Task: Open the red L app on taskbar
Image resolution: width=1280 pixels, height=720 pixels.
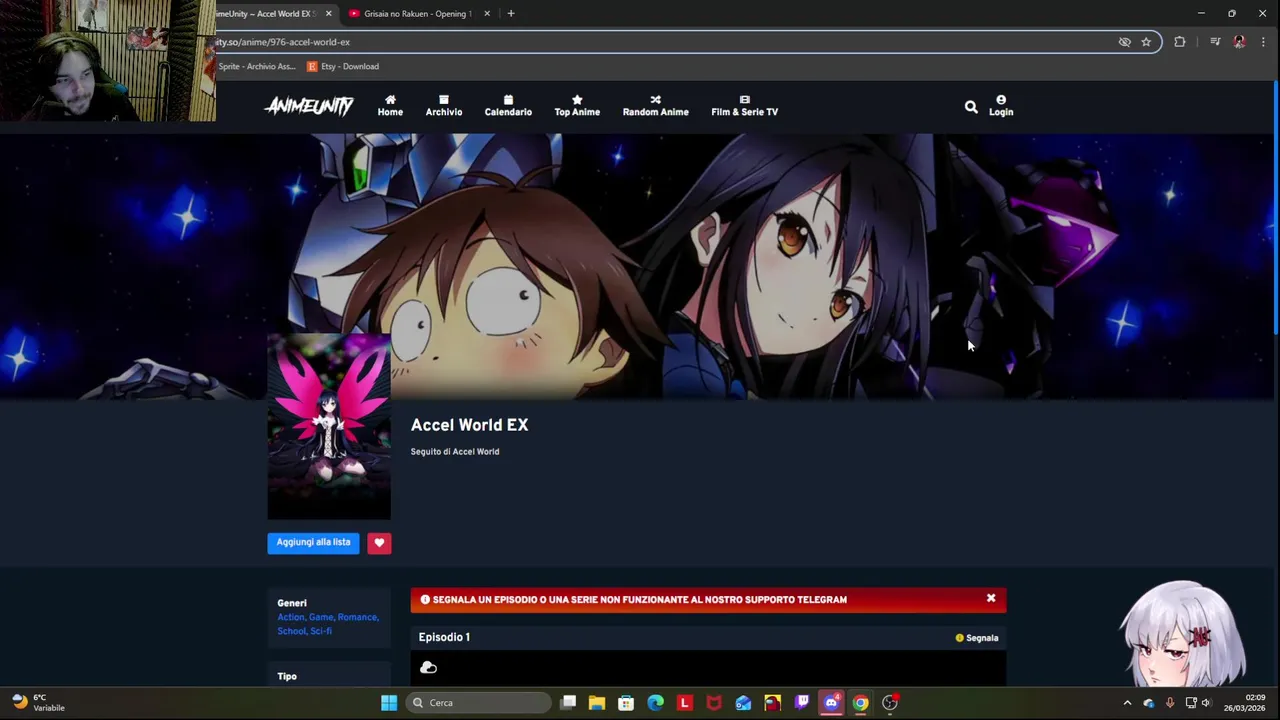Action: 685,703
